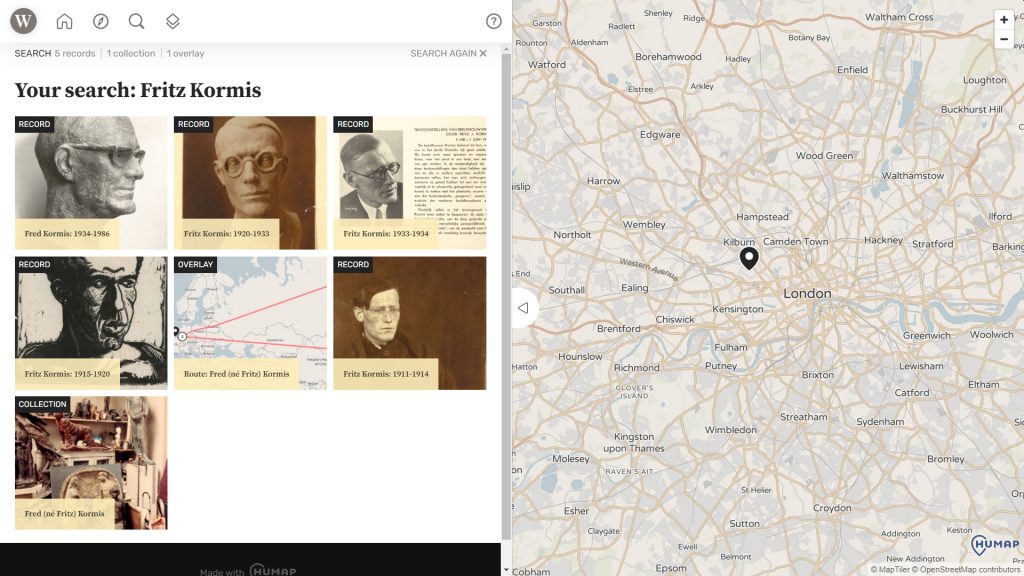Click Search Again to reset search
Screen dimensions: 1024x576
pos(448,54)
